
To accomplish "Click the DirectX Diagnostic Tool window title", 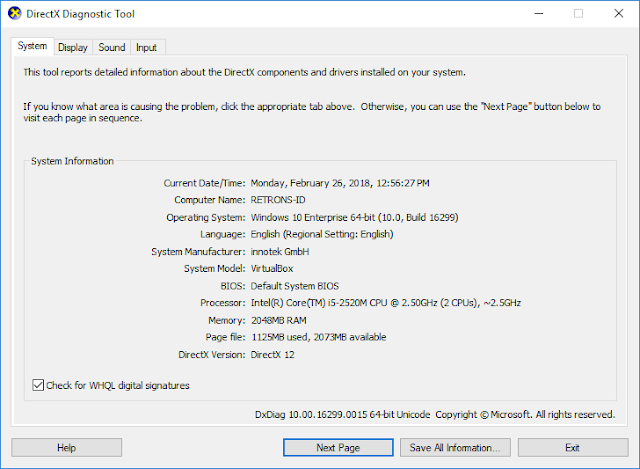I will coord(80,14).
